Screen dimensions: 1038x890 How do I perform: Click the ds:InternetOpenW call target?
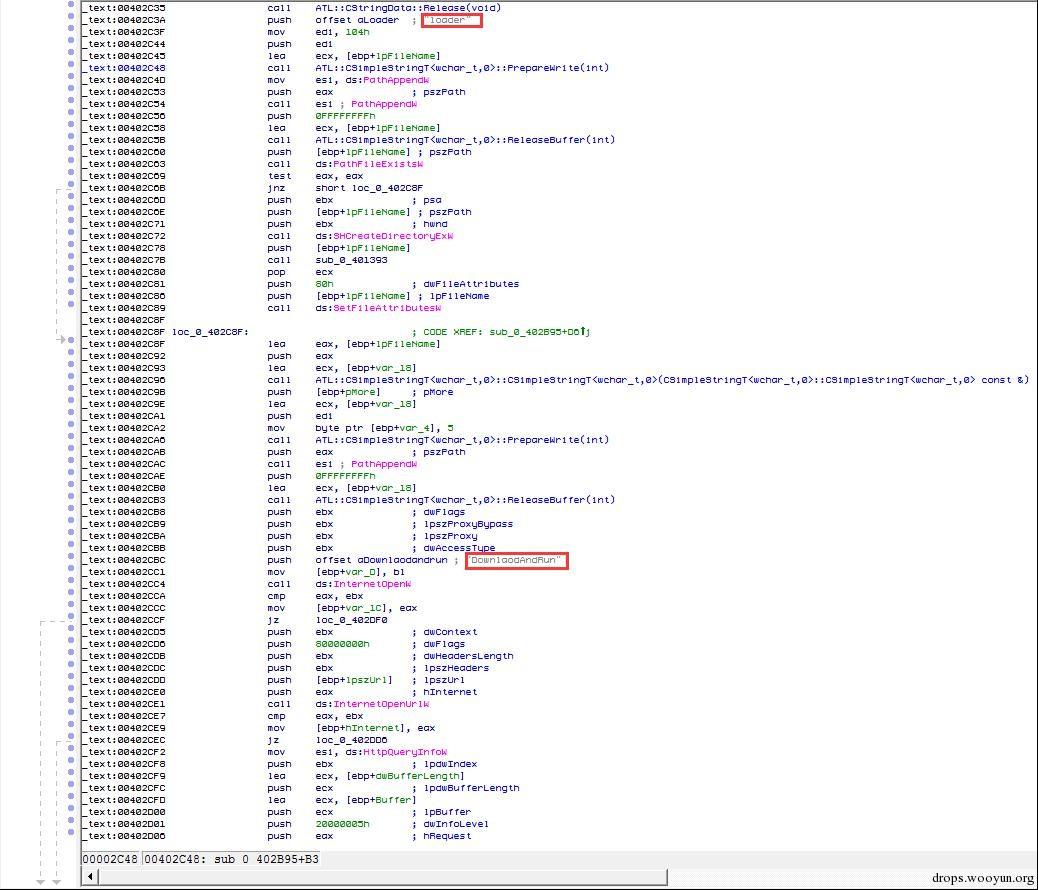[363, 584]
